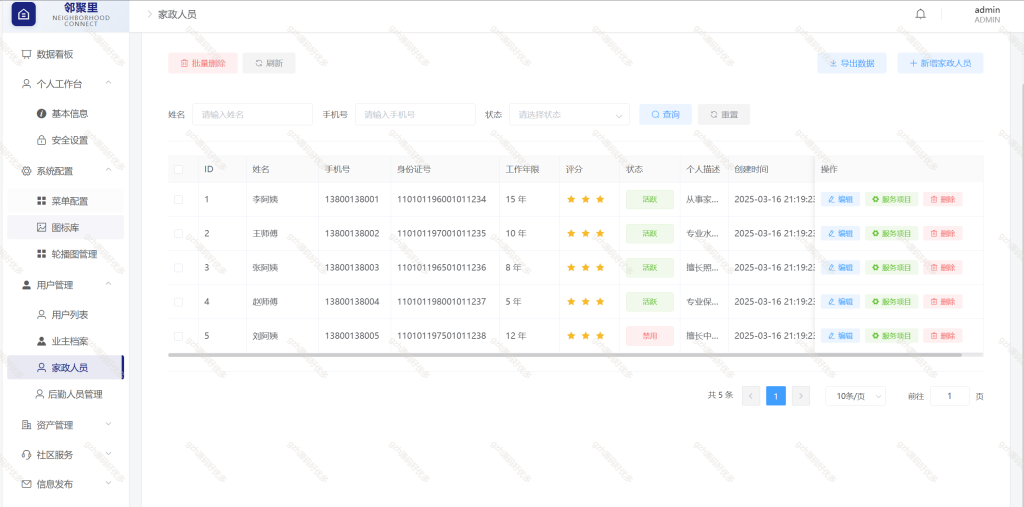Collapse the 用户管理 menu chevron
1024x507 pixels.
pos(108,284)
